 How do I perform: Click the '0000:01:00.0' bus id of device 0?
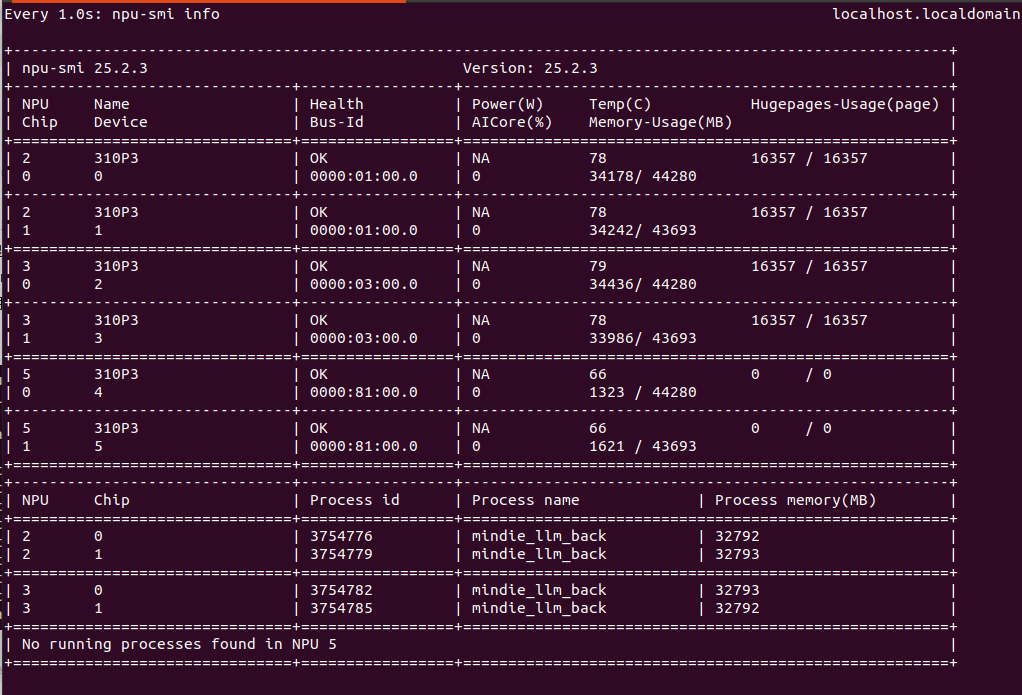point(364,177)
